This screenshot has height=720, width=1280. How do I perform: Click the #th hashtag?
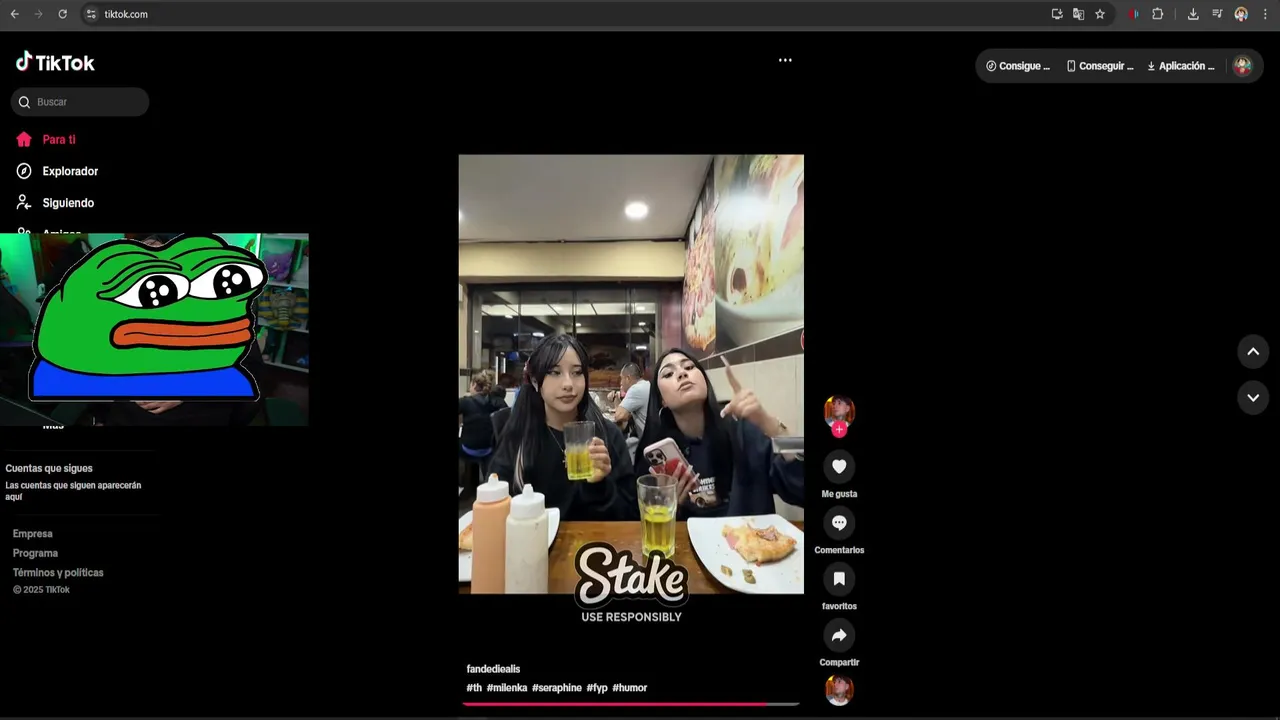tap(474, 688)
